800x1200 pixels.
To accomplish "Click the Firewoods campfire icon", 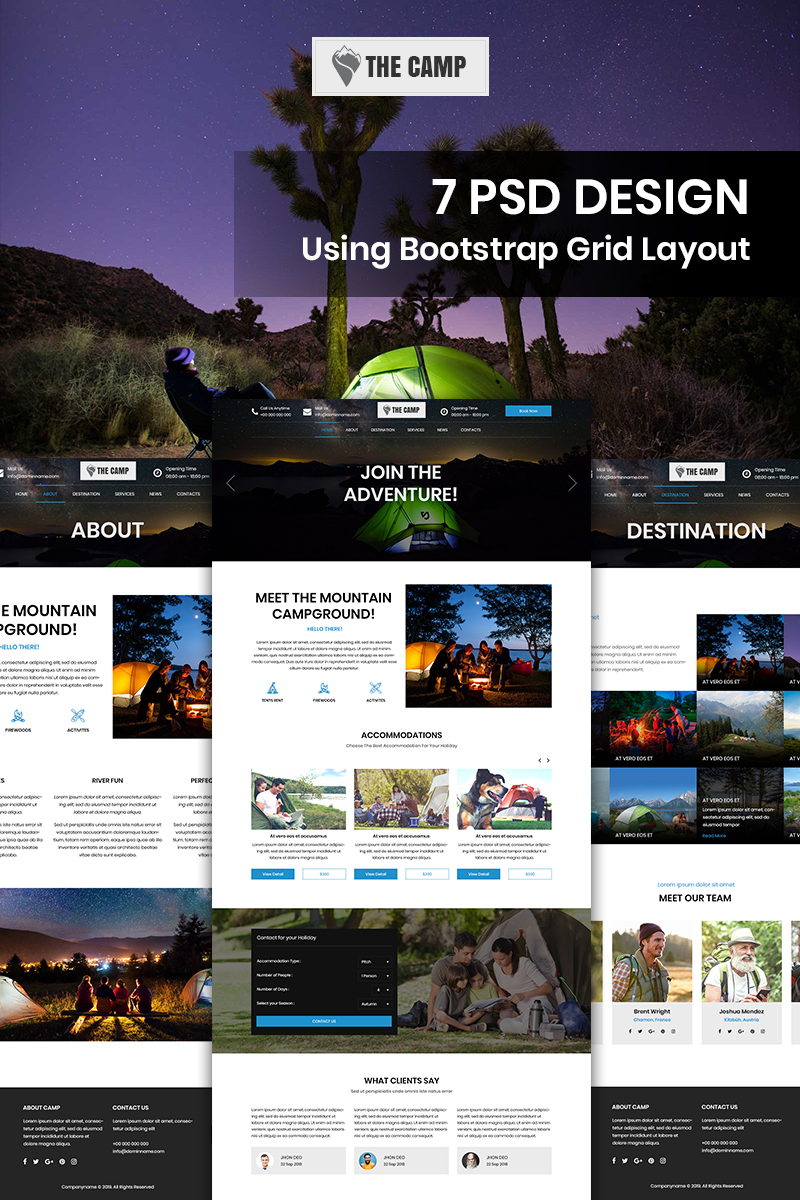I will pyautogui.click(x=323, y=688).
